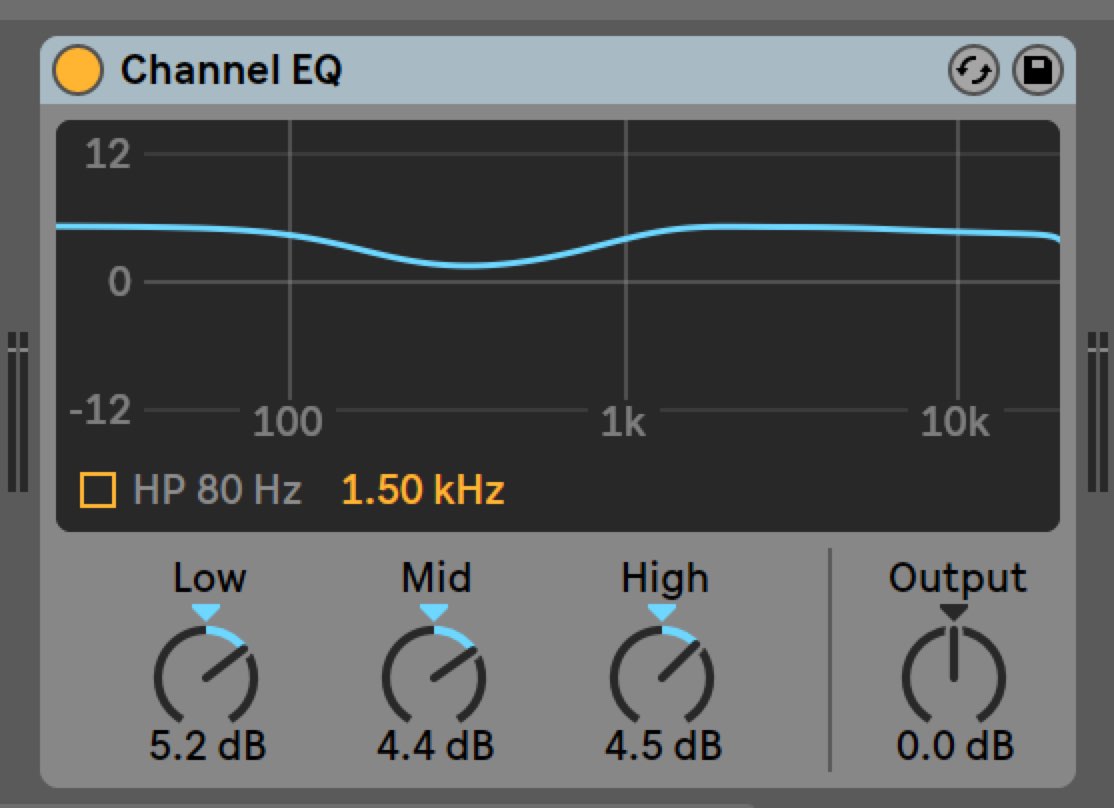This screenshot has height=808, width=1114.
Task: Enable the HP 80 Hz filter checkbox
Action: click(98, 490)
